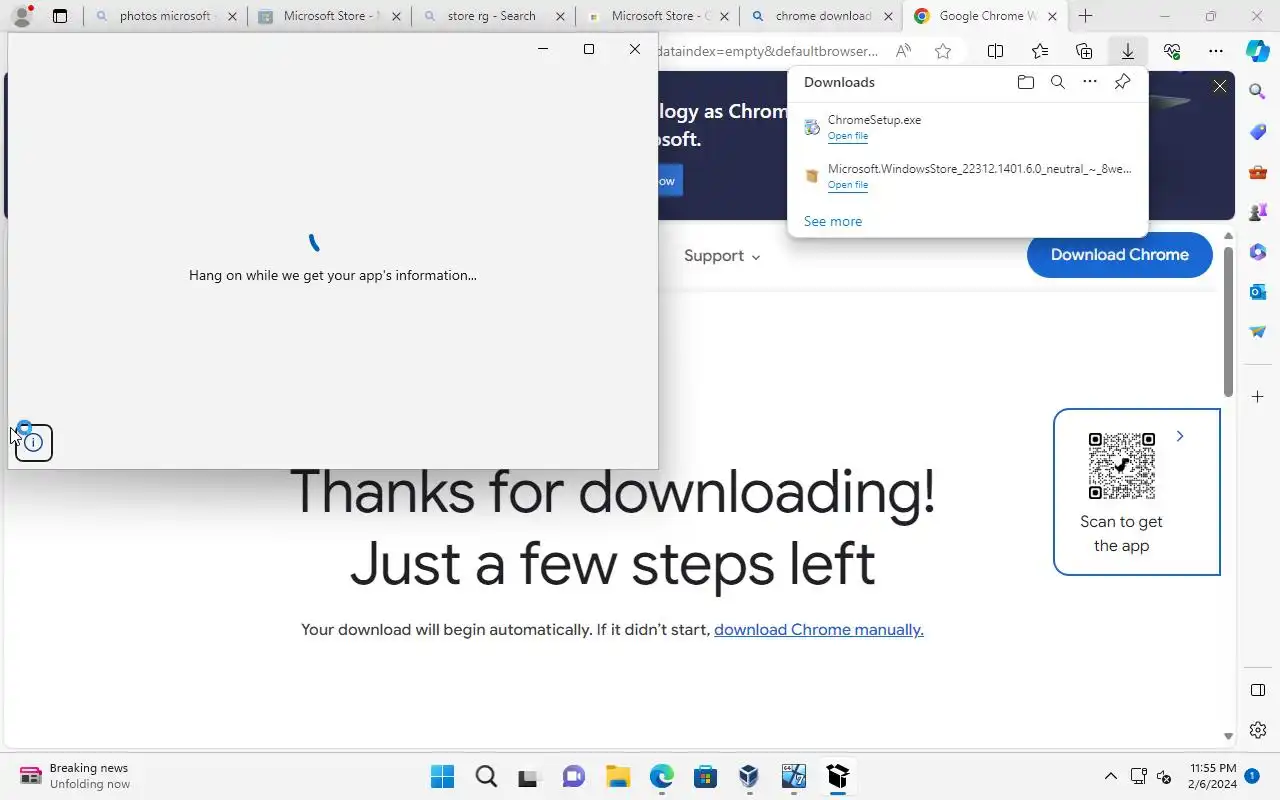The image size is (1280, 800).
Task: Open the Favorites list icon
Action: point(1040,51)
